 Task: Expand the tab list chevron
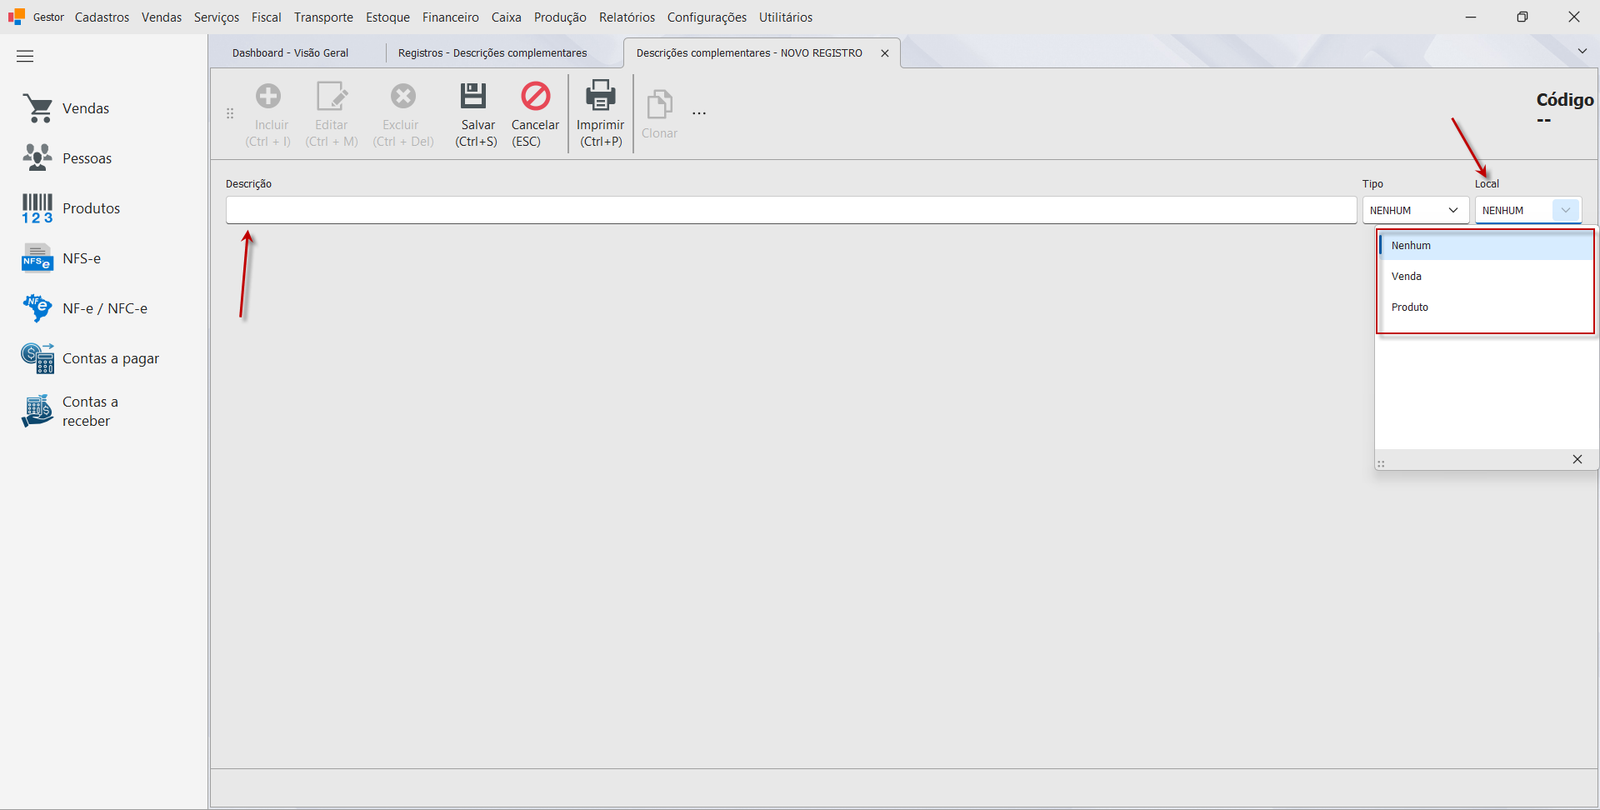tap(1582, 51)
